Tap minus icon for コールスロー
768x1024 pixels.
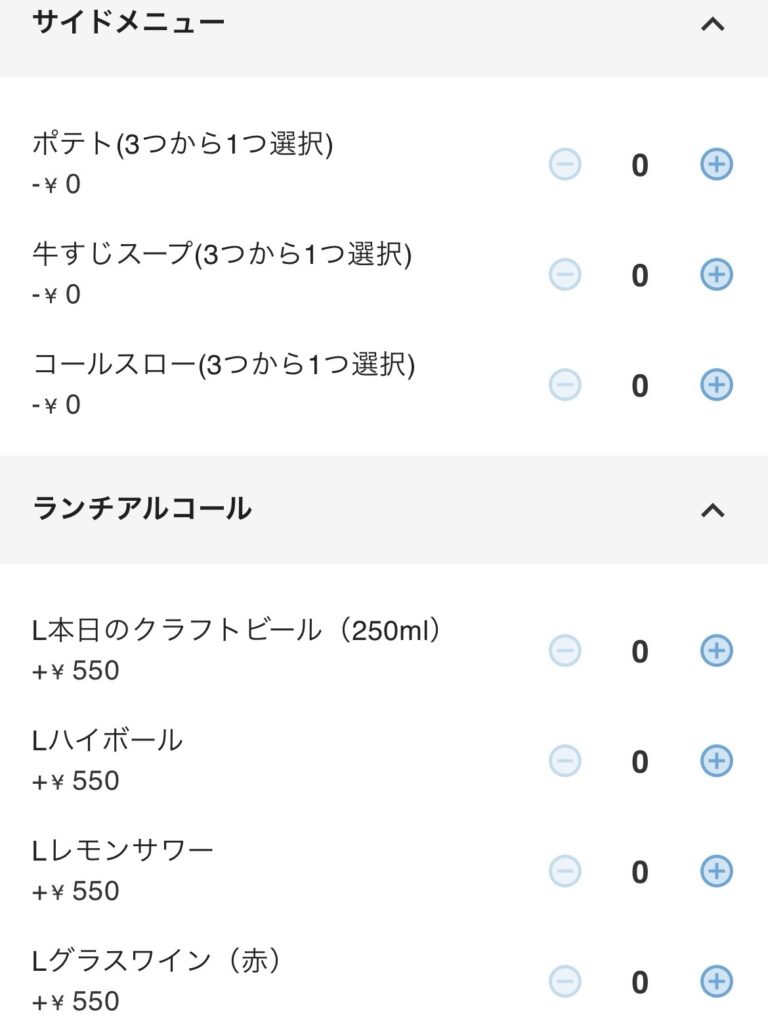(x=565, y=385)
